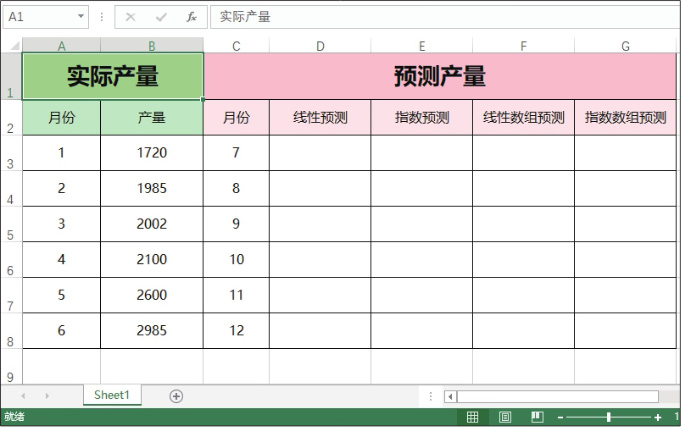This screenshot has height=427, width=681.
Task: Switch to Page Break Preview icon
Action: (x=538, y=417)
